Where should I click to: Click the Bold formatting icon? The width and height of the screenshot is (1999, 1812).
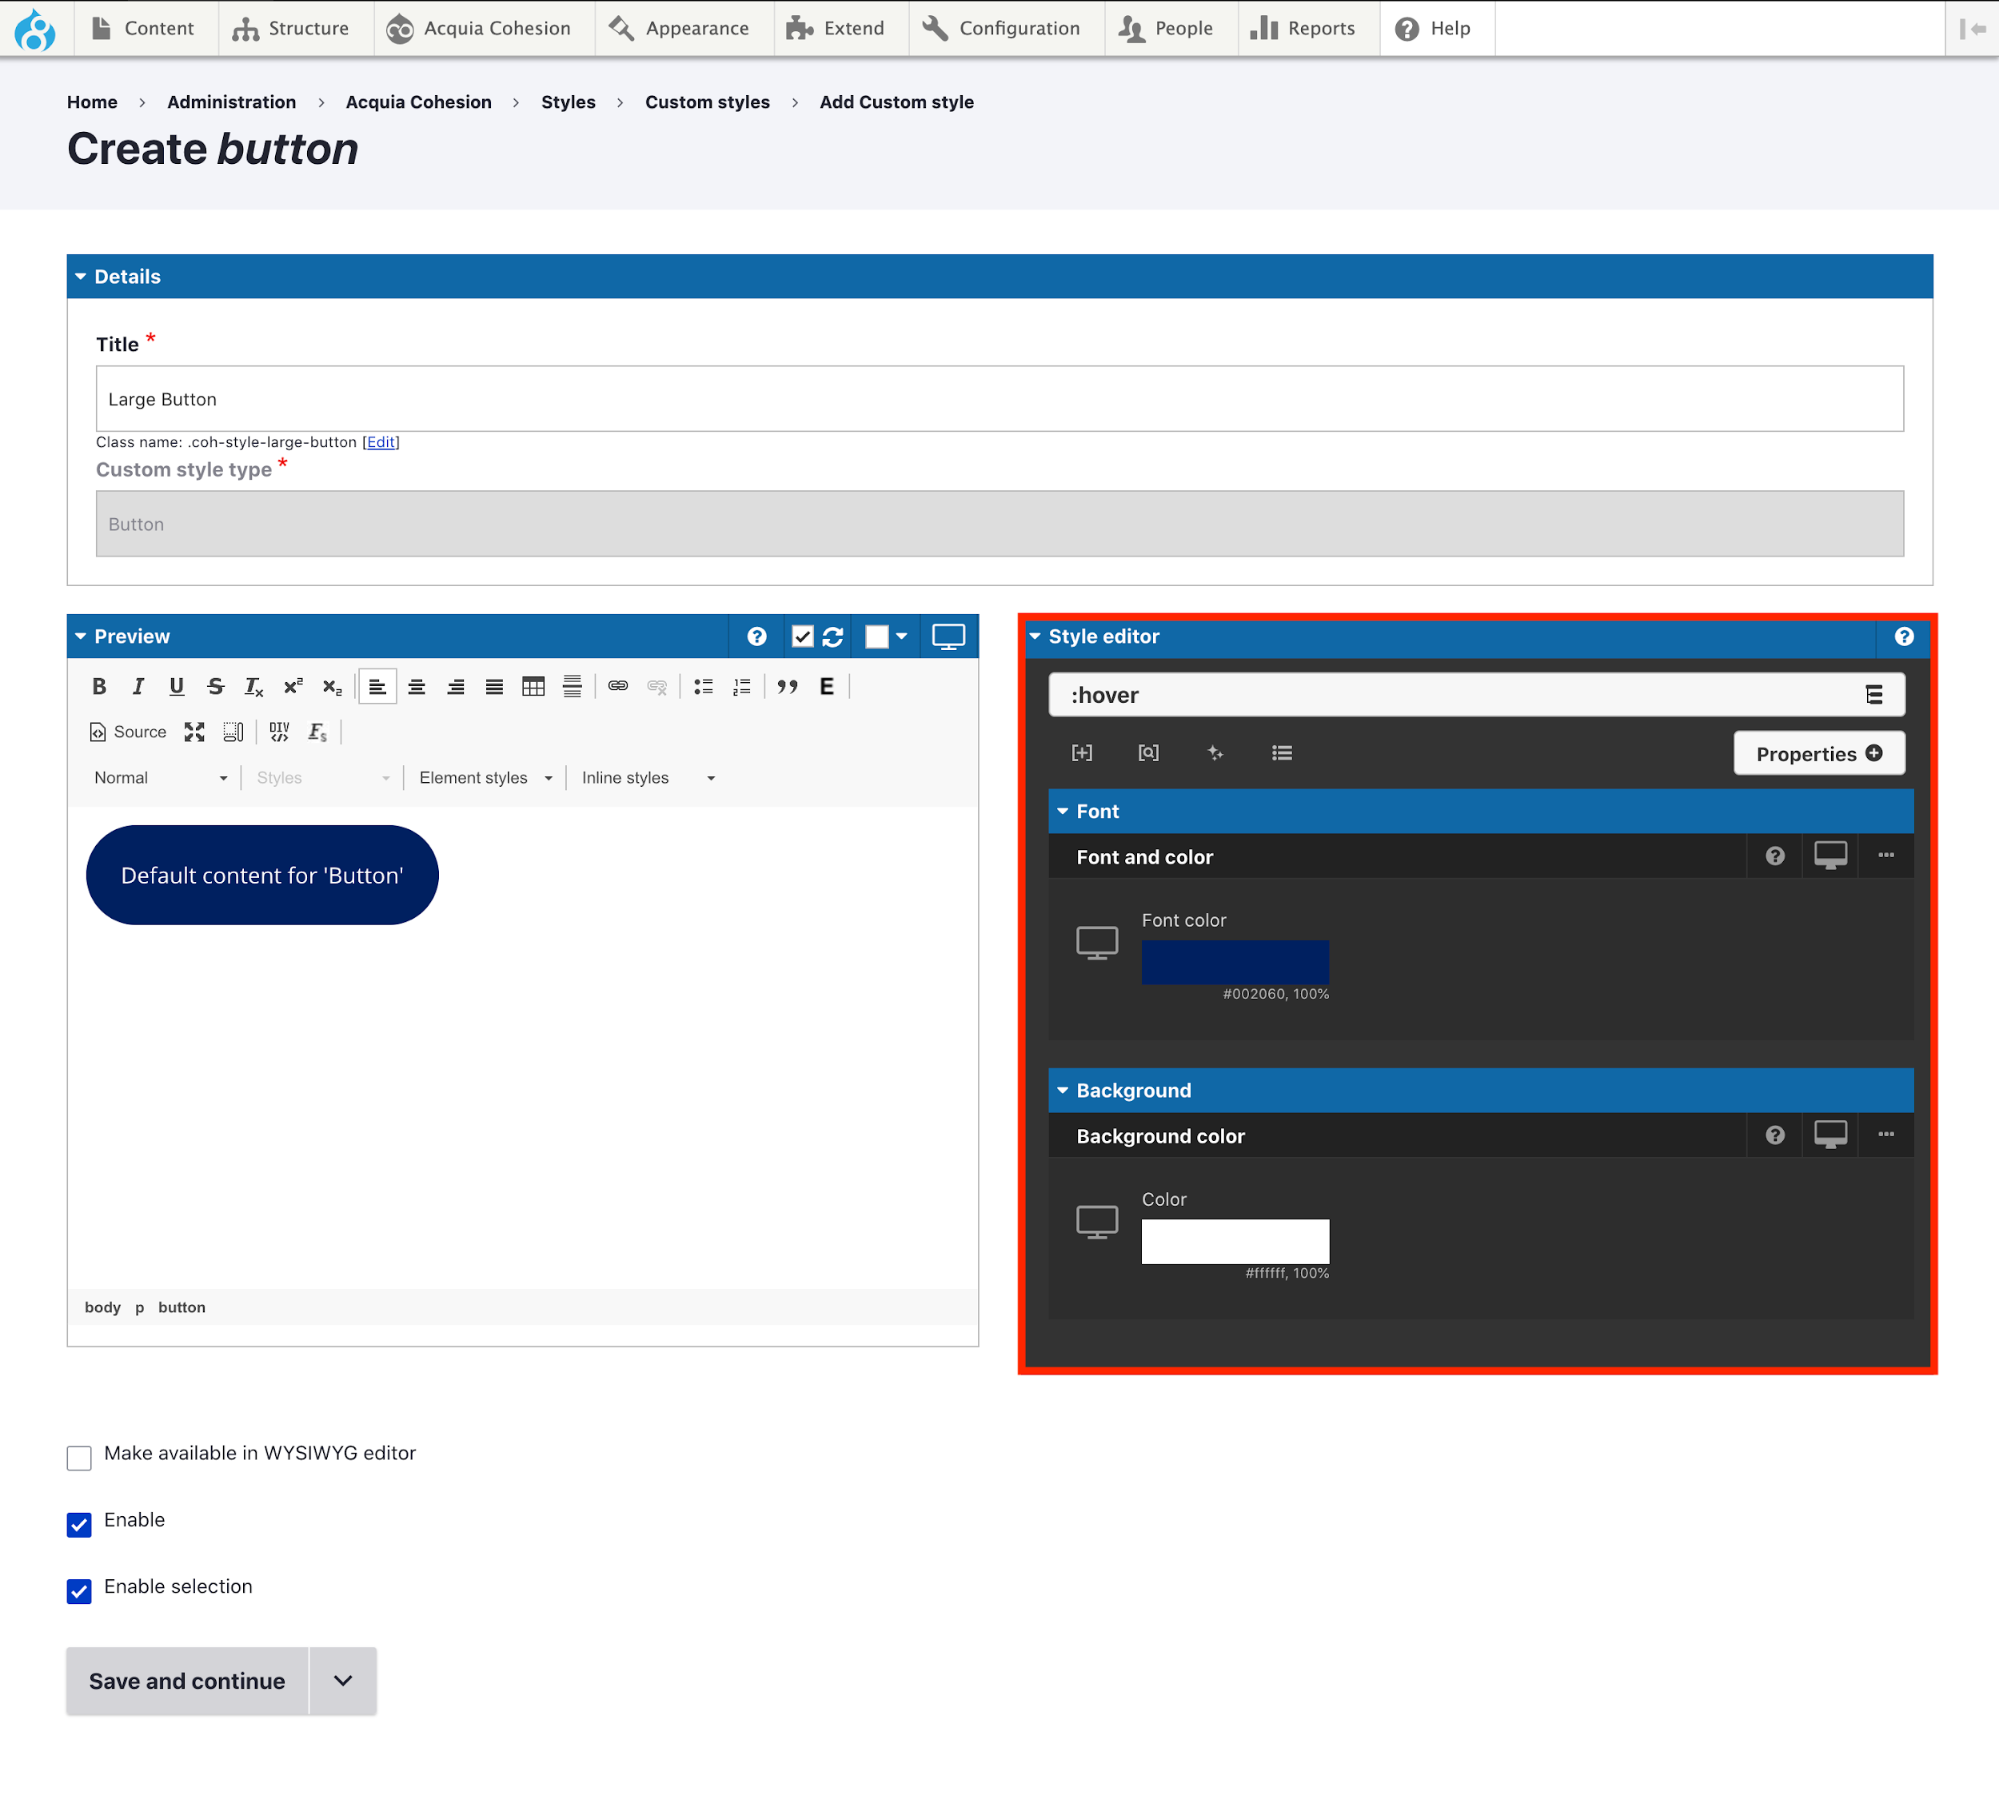(98, 684)
